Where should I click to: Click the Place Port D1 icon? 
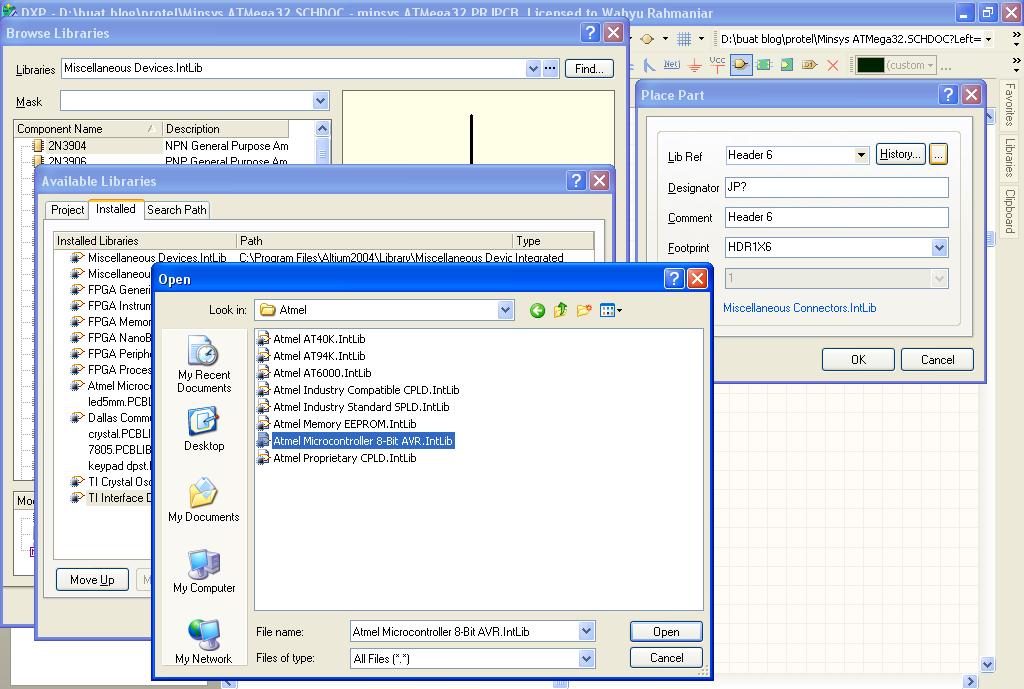pyautogui.click(x=810, y=65)
